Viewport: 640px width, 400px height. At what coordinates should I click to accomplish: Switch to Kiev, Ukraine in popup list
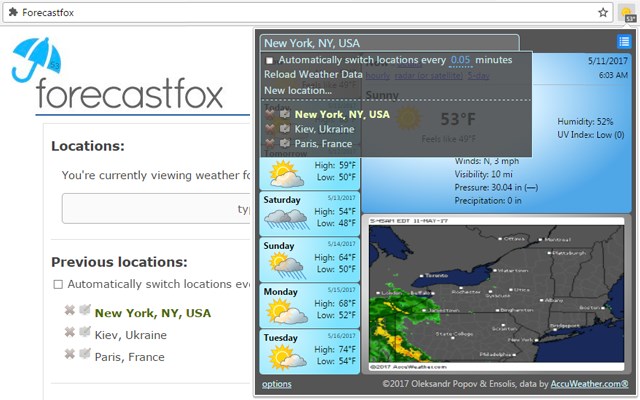(x=324, y=129)
